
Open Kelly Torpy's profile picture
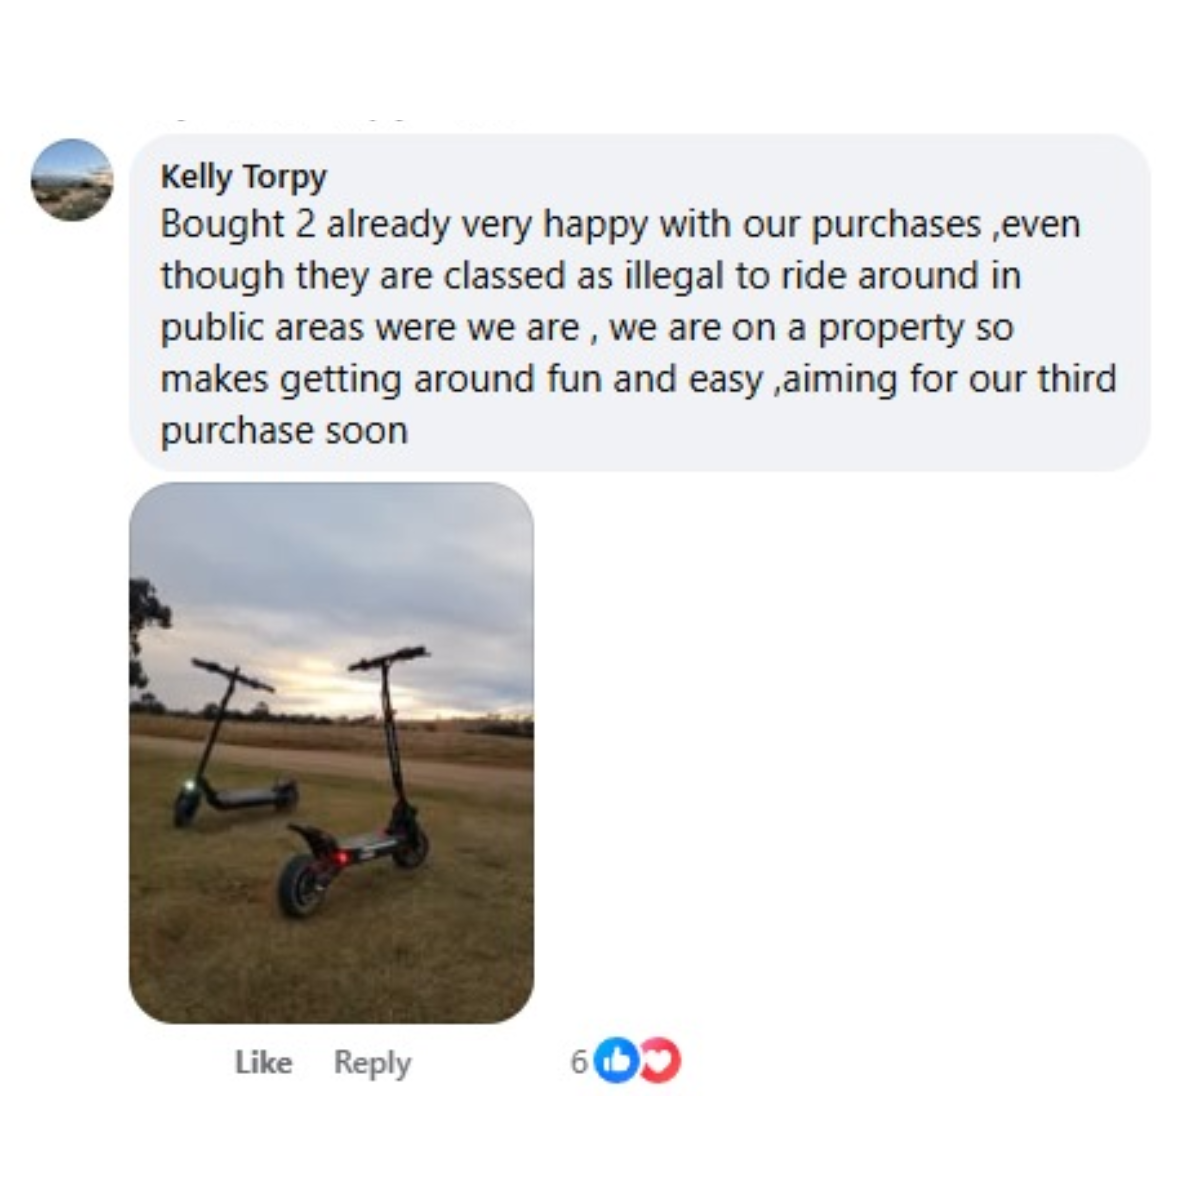pos(72,180)
